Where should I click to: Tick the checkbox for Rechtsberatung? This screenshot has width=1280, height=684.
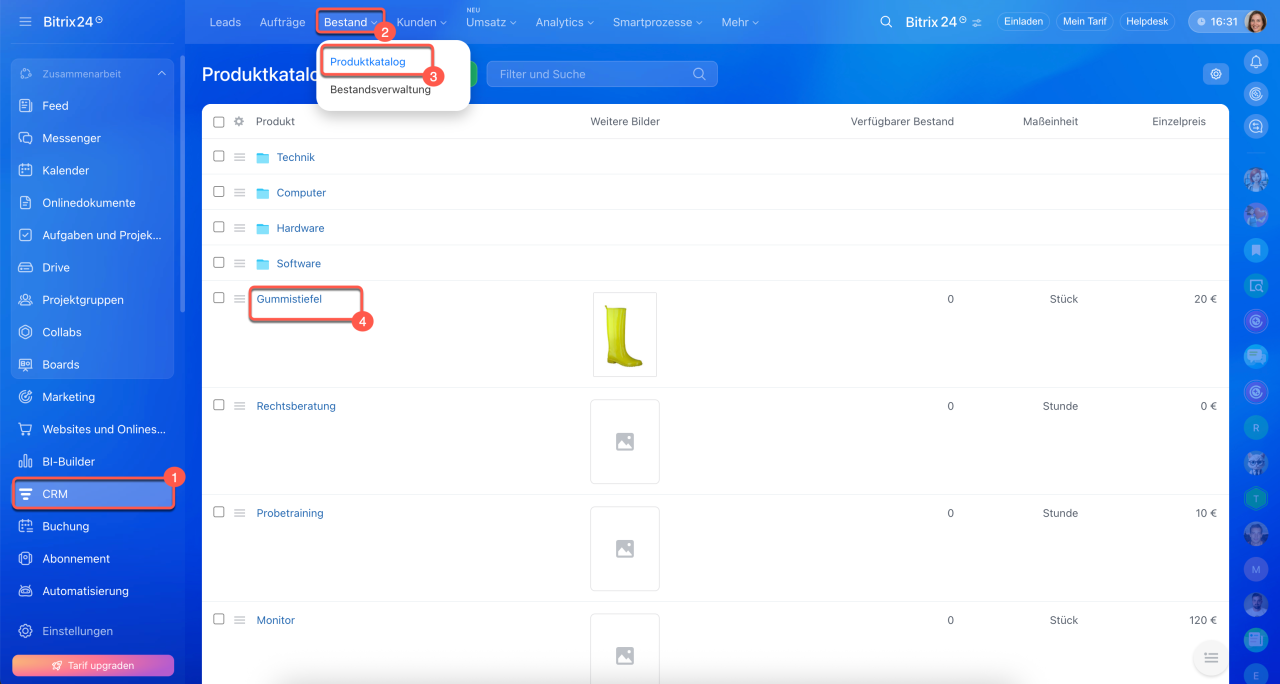(219, 405)
